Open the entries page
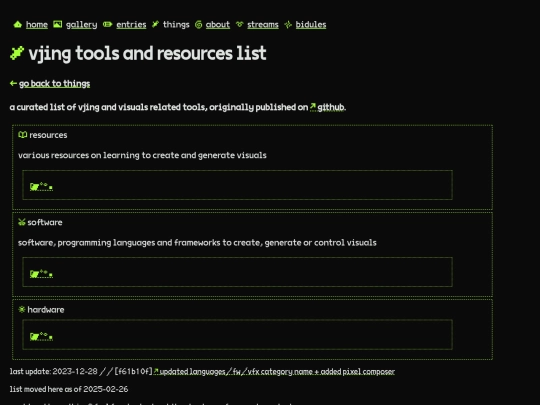 [x=131, y=24]
